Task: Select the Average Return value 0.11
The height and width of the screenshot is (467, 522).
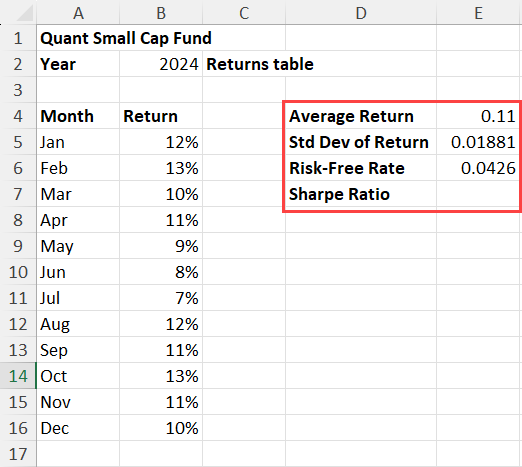Action: pos(478,116)
